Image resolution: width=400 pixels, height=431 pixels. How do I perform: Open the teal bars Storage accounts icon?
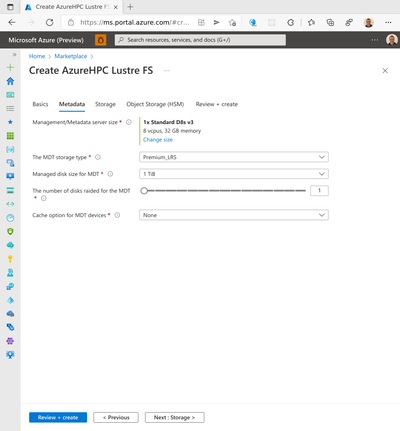coord(10,190)
